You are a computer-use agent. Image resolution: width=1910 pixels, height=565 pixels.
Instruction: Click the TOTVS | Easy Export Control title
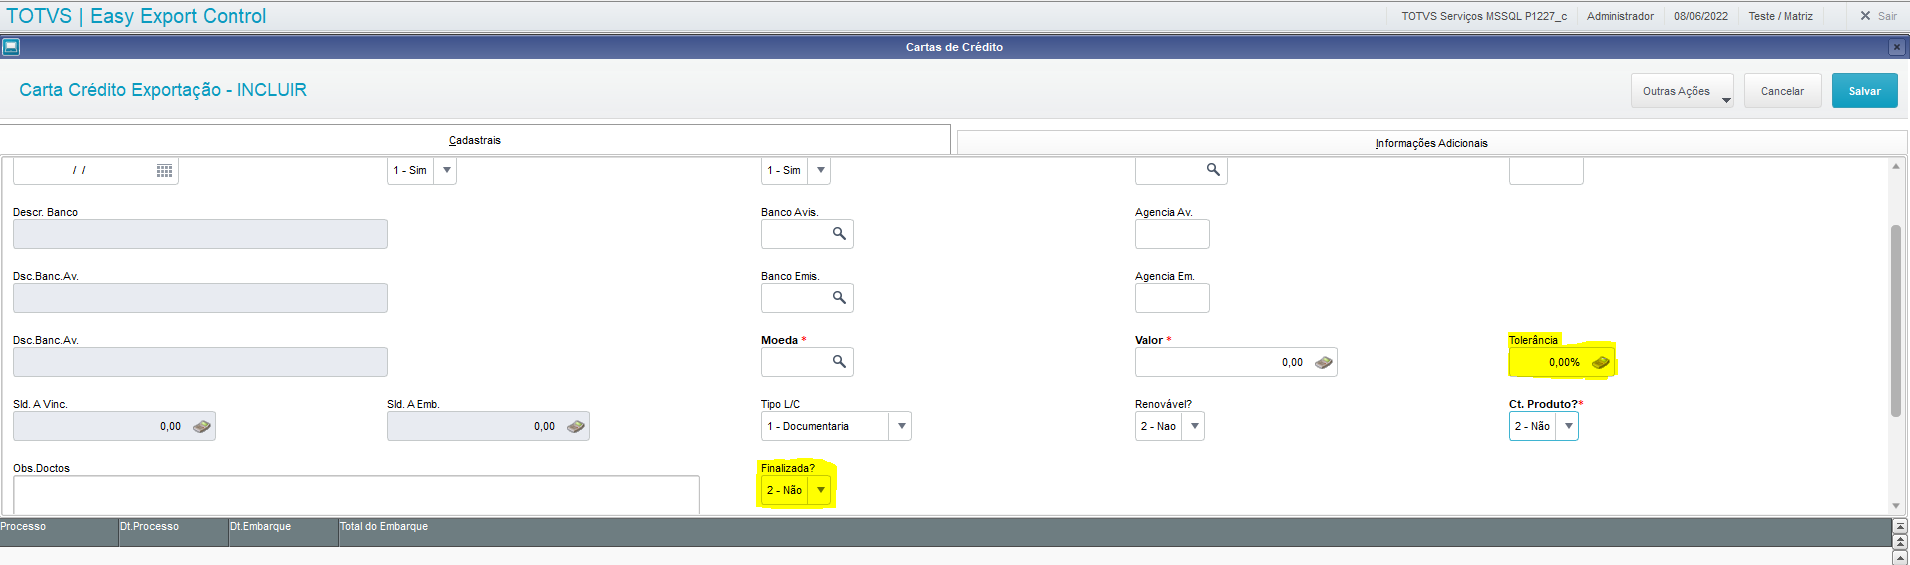(137, 16)
